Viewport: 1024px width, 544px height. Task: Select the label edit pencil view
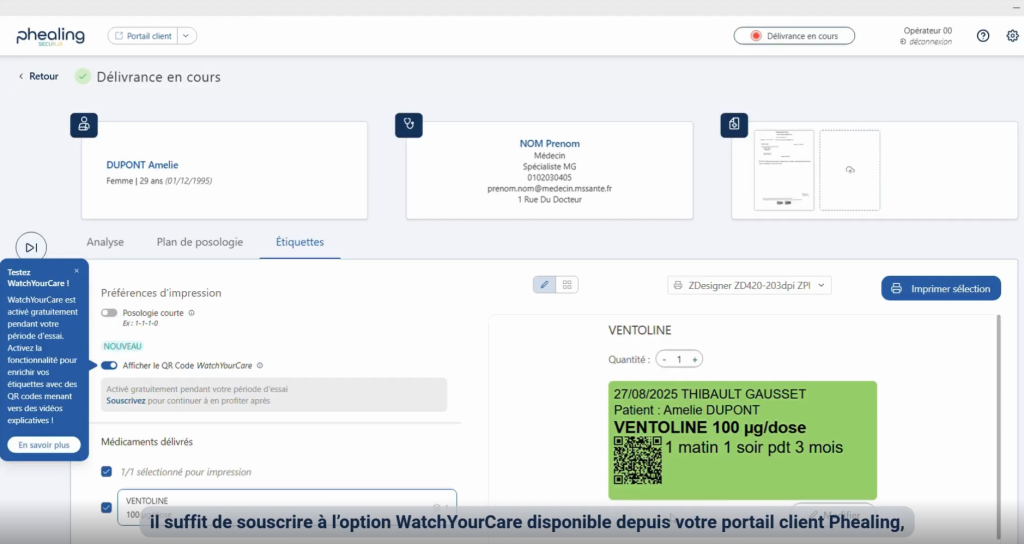point(544,285)
